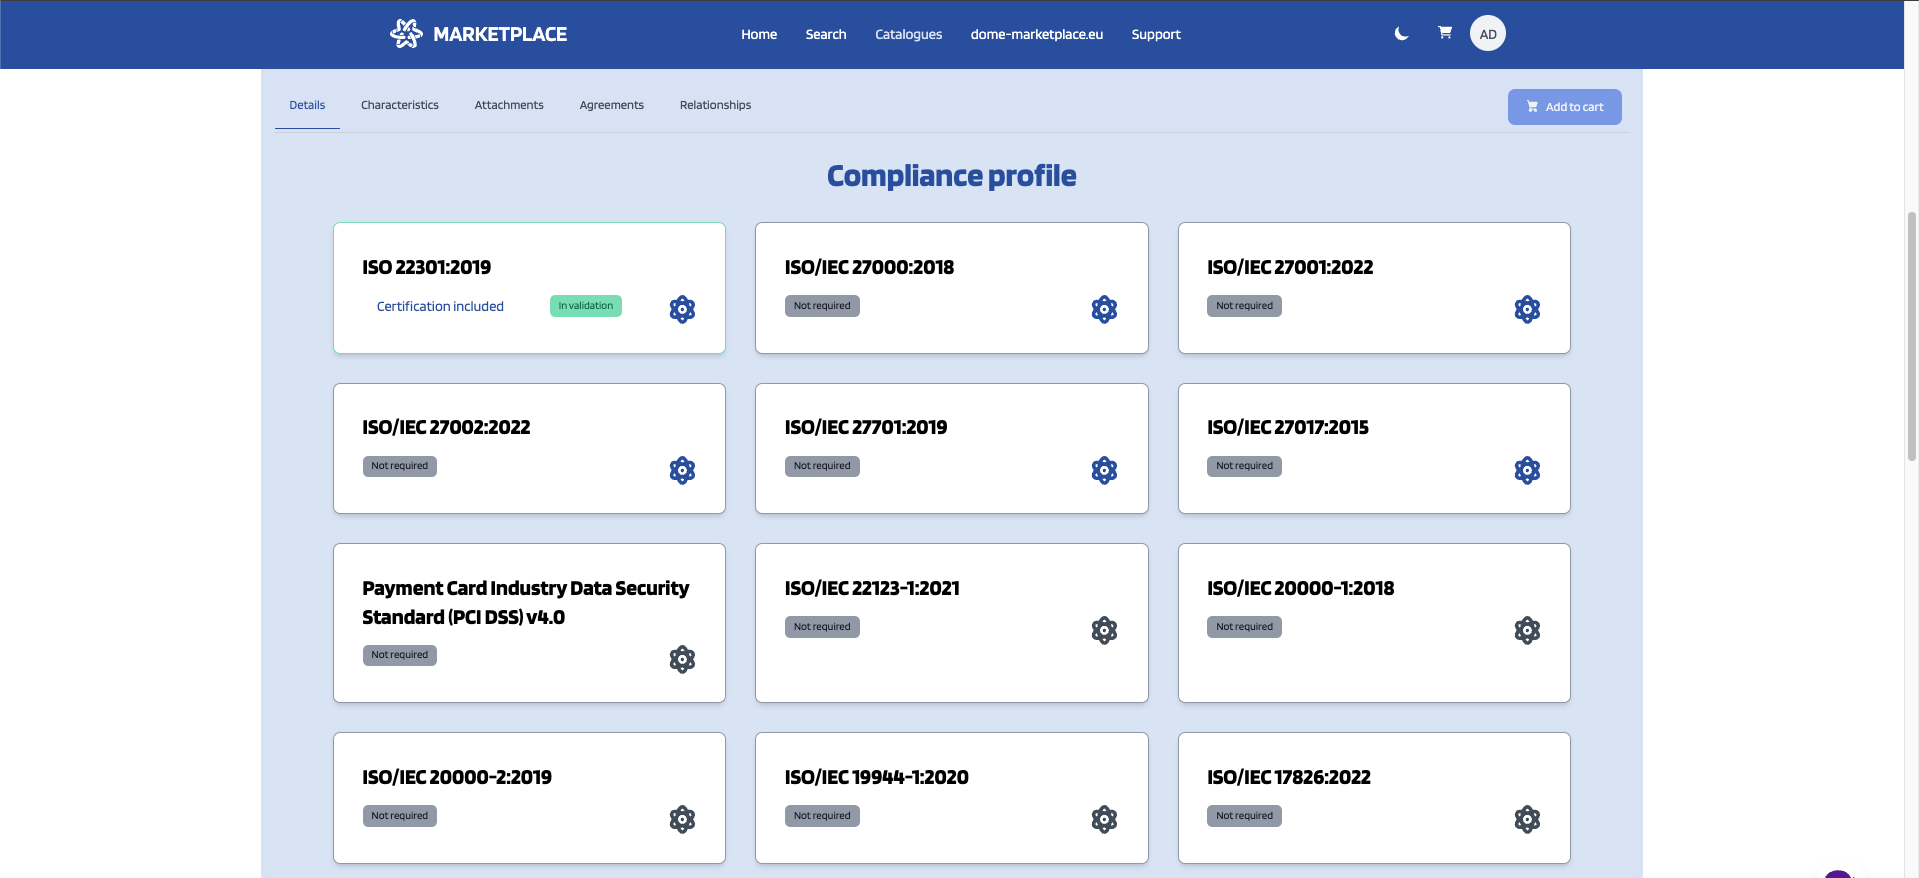Click the ISO/IEC 27000:2018 card title
The height and width of the screenshot is (878, 1919).
click(x=869, y=267)
